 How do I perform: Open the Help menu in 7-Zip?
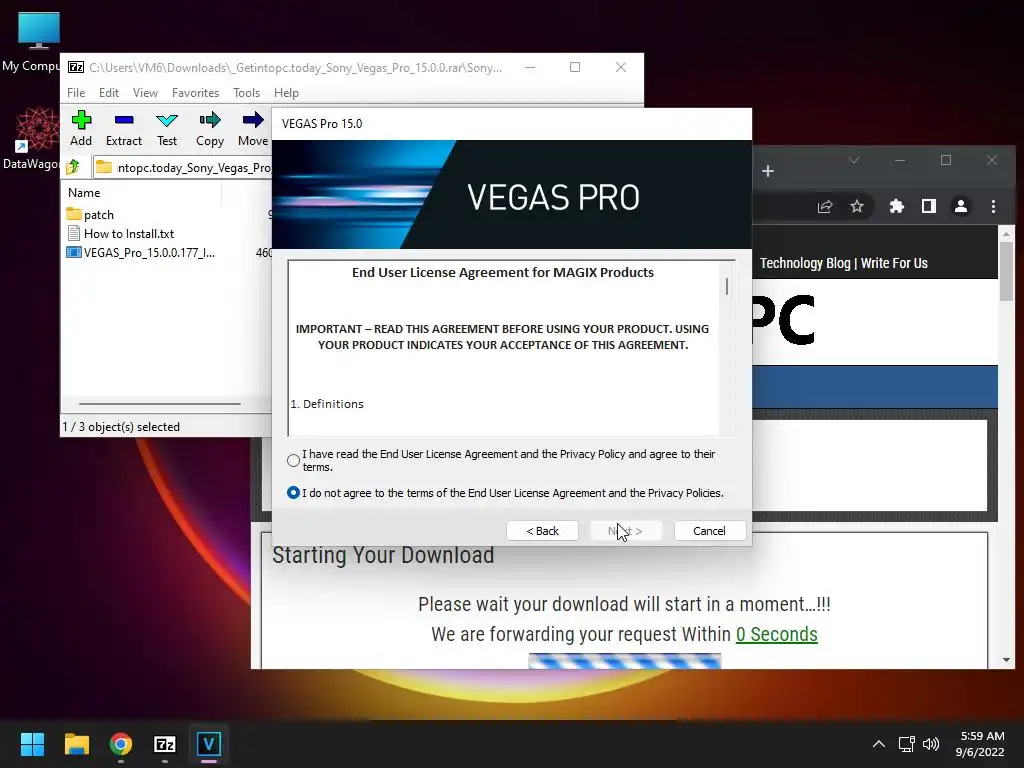[286, 93]
